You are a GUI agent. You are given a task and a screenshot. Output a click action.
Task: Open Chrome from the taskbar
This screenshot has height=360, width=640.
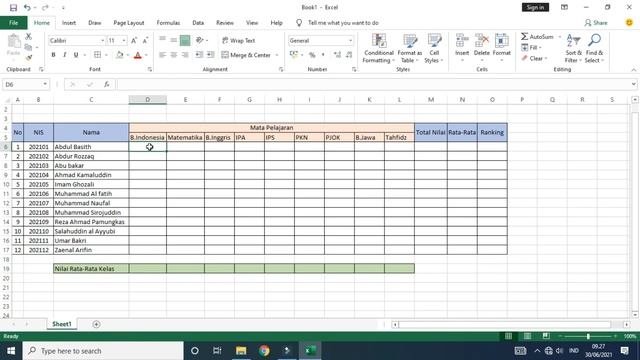264,351
